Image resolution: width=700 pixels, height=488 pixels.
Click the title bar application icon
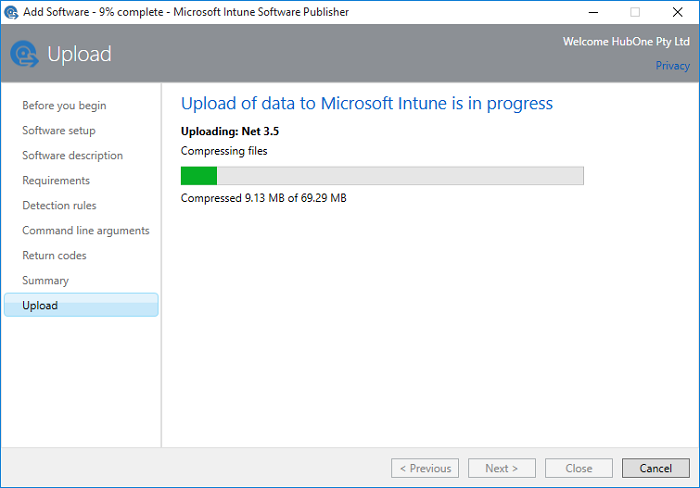(11, 12)
